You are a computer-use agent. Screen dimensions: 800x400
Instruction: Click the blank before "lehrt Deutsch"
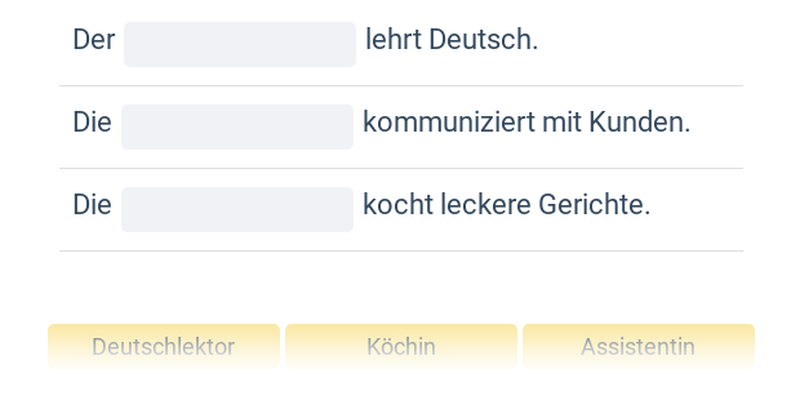[240, 45]
